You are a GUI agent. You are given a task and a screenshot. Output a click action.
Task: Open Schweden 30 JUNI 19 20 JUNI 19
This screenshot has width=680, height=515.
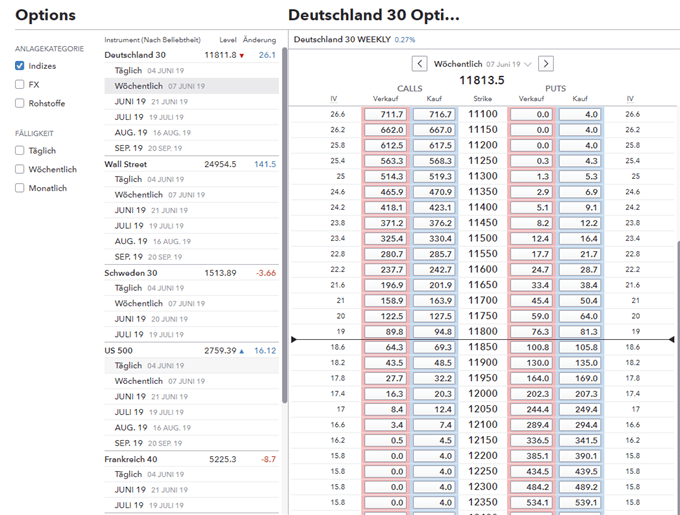click(x=191, y=319)
